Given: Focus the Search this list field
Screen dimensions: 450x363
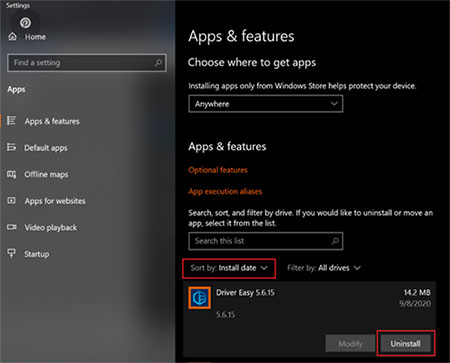Looking at the screenshot, I should pyautogui.click(x=266, y=241).
